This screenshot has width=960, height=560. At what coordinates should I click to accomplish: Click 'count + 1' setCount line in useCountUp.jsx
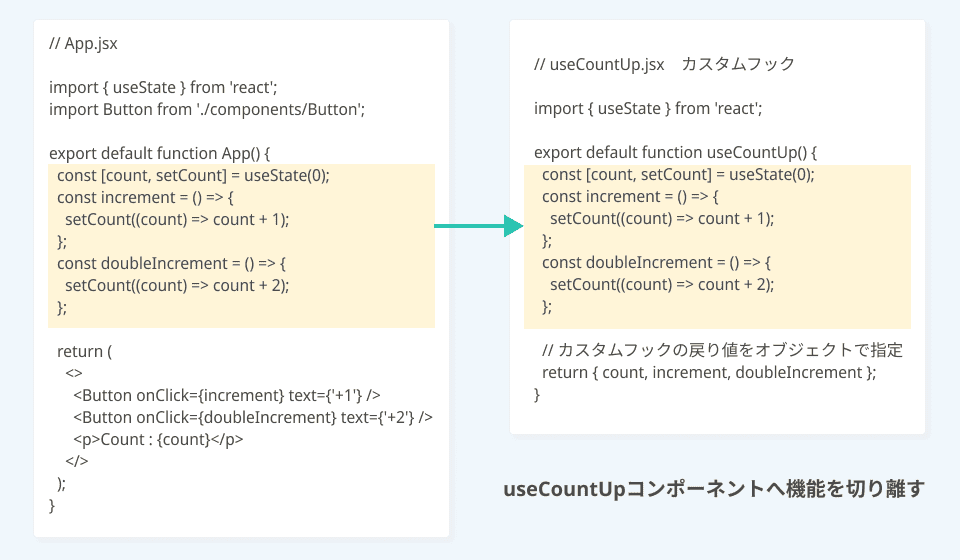[662, 219]
